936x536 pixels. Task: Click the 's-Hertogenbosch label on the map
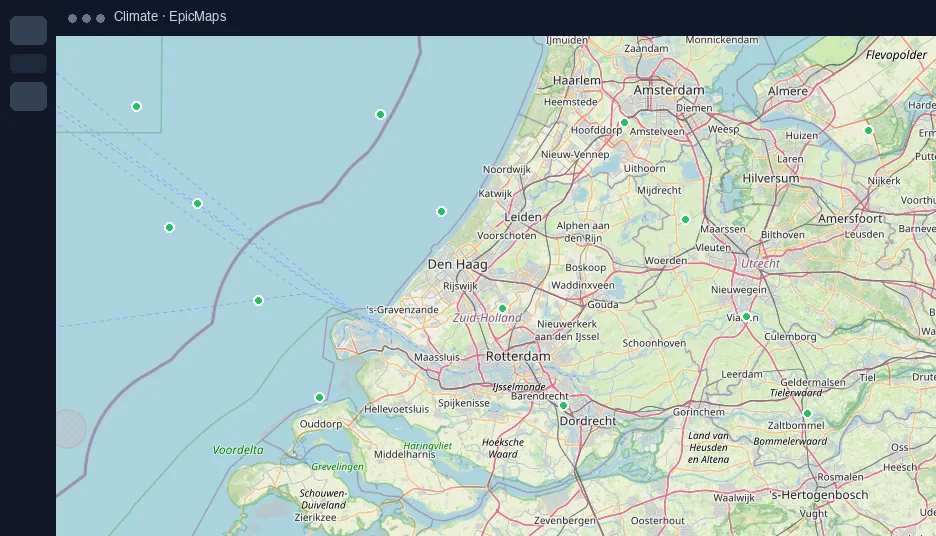819,495
